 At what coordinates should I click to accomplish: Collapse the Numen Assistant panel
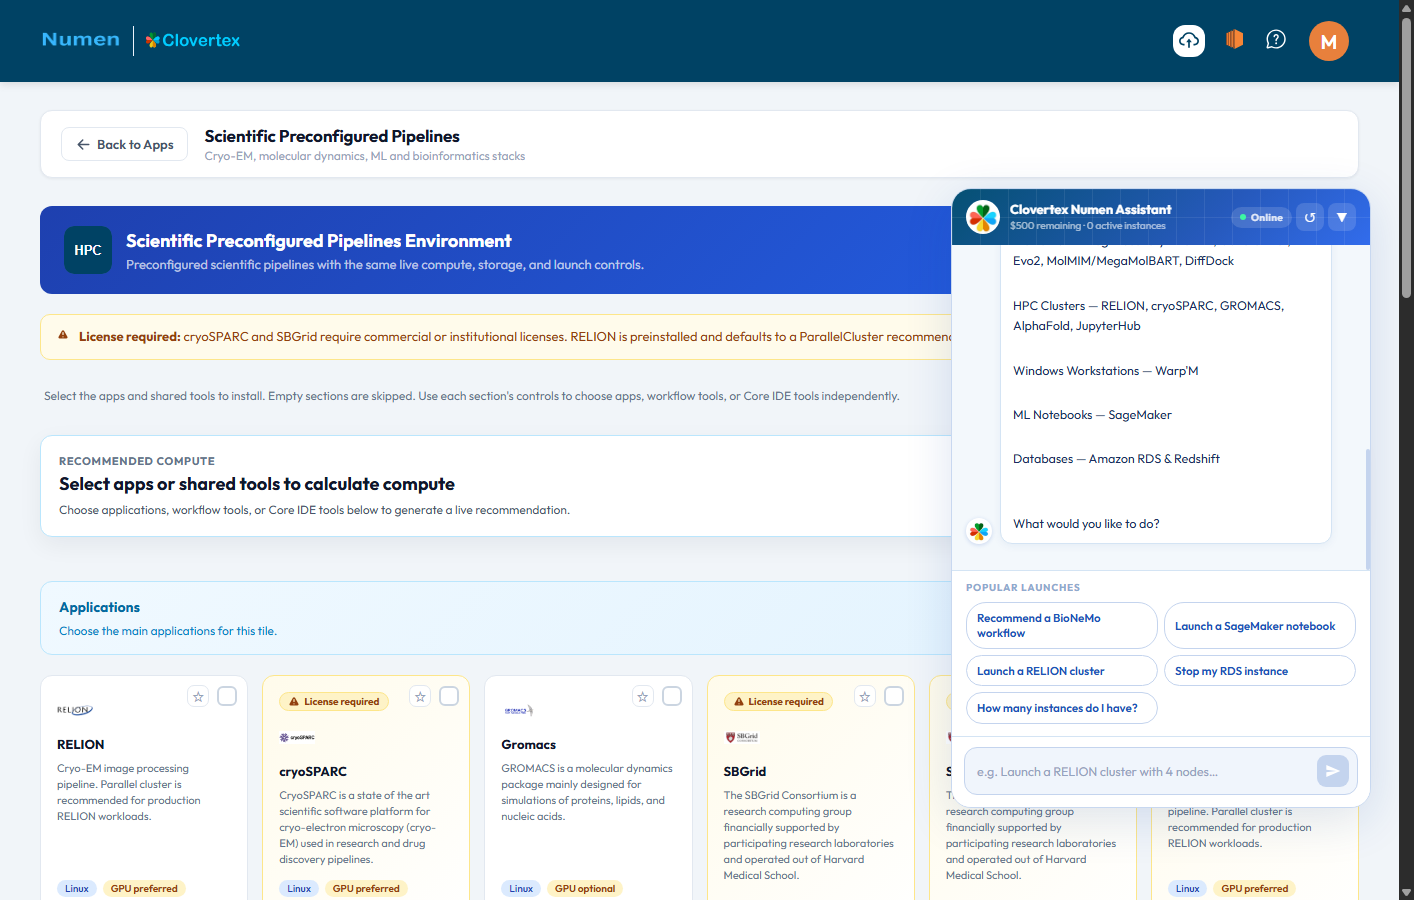[x=1342, y=217]
